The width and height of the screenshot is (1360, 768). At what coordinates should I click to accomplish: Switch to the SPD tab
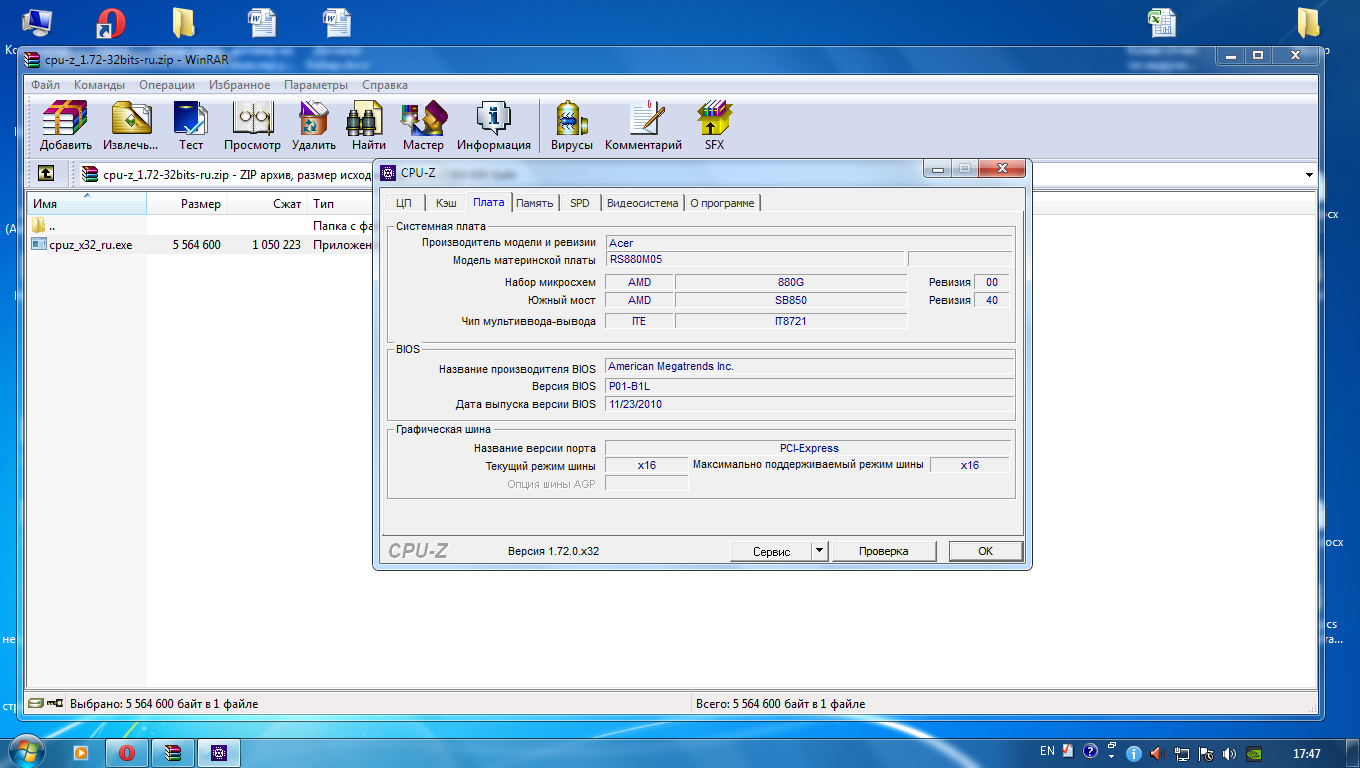580,203
